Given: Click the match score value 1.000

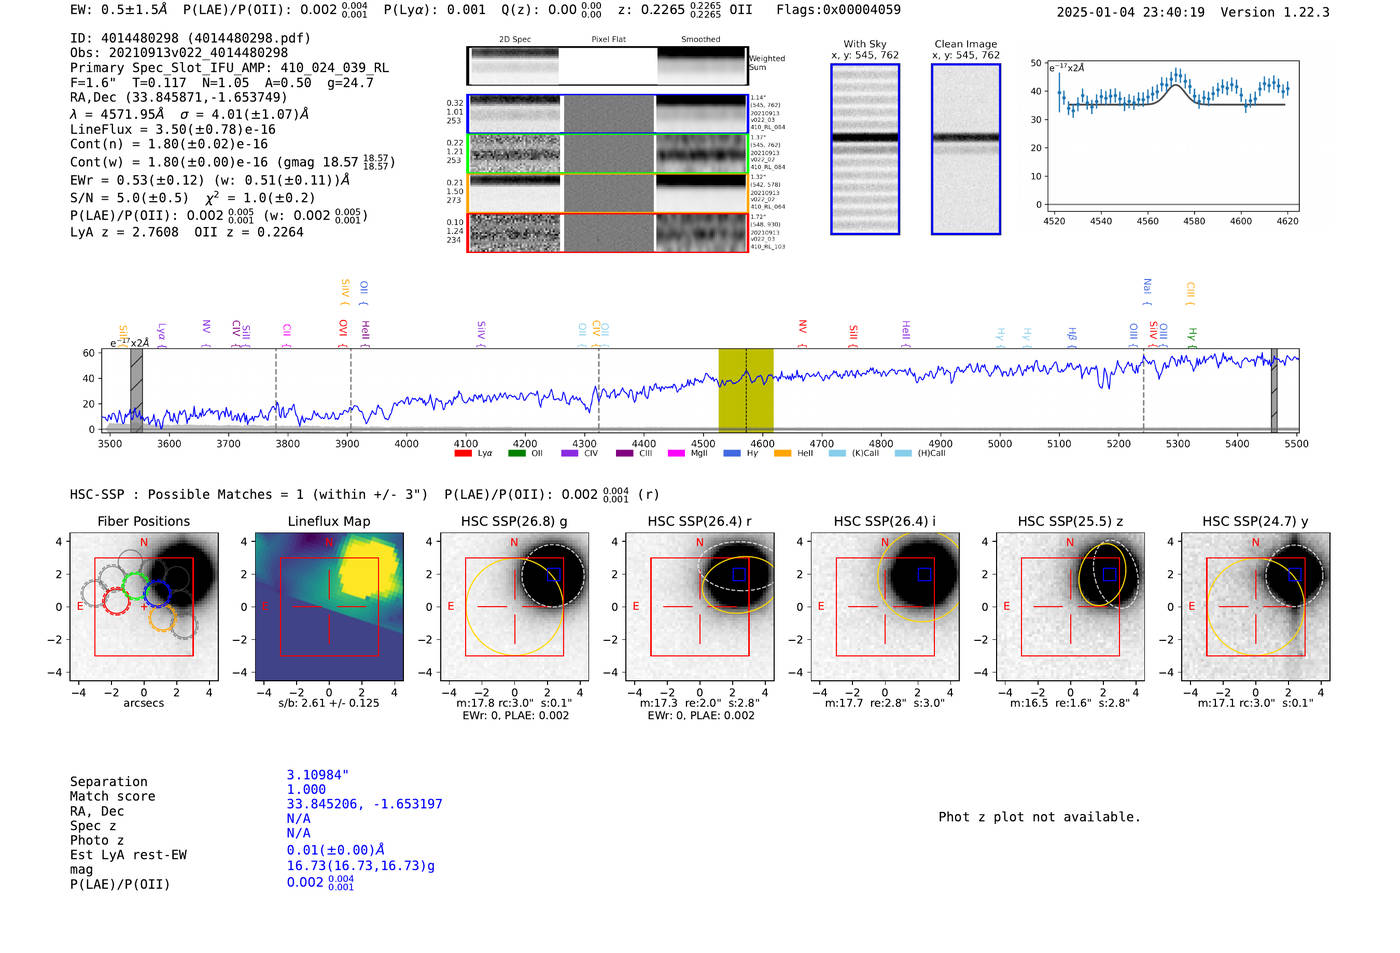Looking at the screenshot, I should (x=306, y=789).
